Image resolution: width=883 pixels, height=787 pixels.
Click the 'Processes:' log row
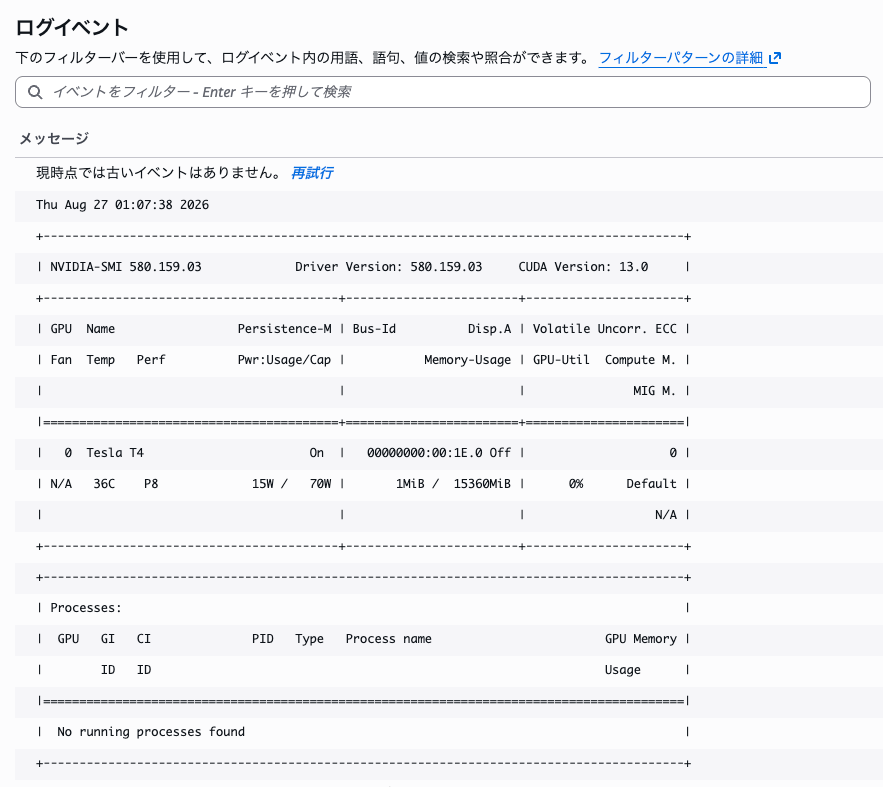449,608
